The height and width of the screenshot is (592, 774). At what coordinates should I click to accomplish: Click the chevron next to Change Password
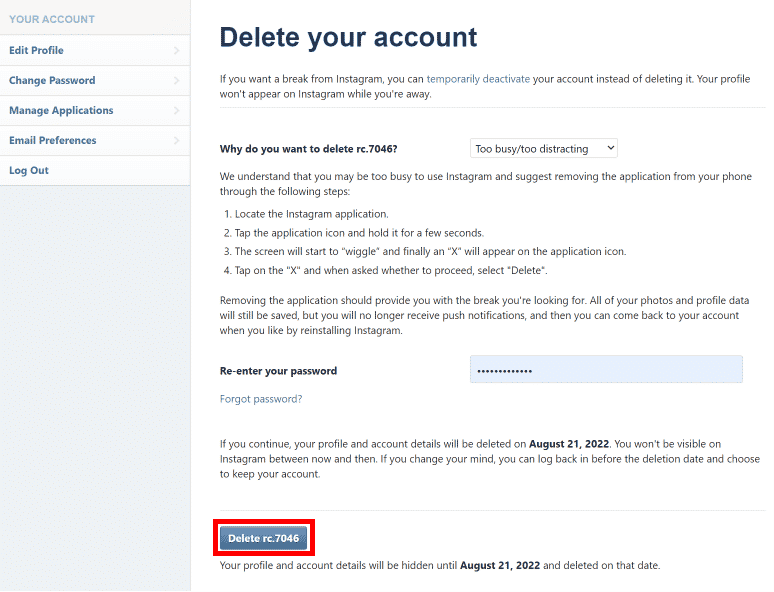point(177,80)
